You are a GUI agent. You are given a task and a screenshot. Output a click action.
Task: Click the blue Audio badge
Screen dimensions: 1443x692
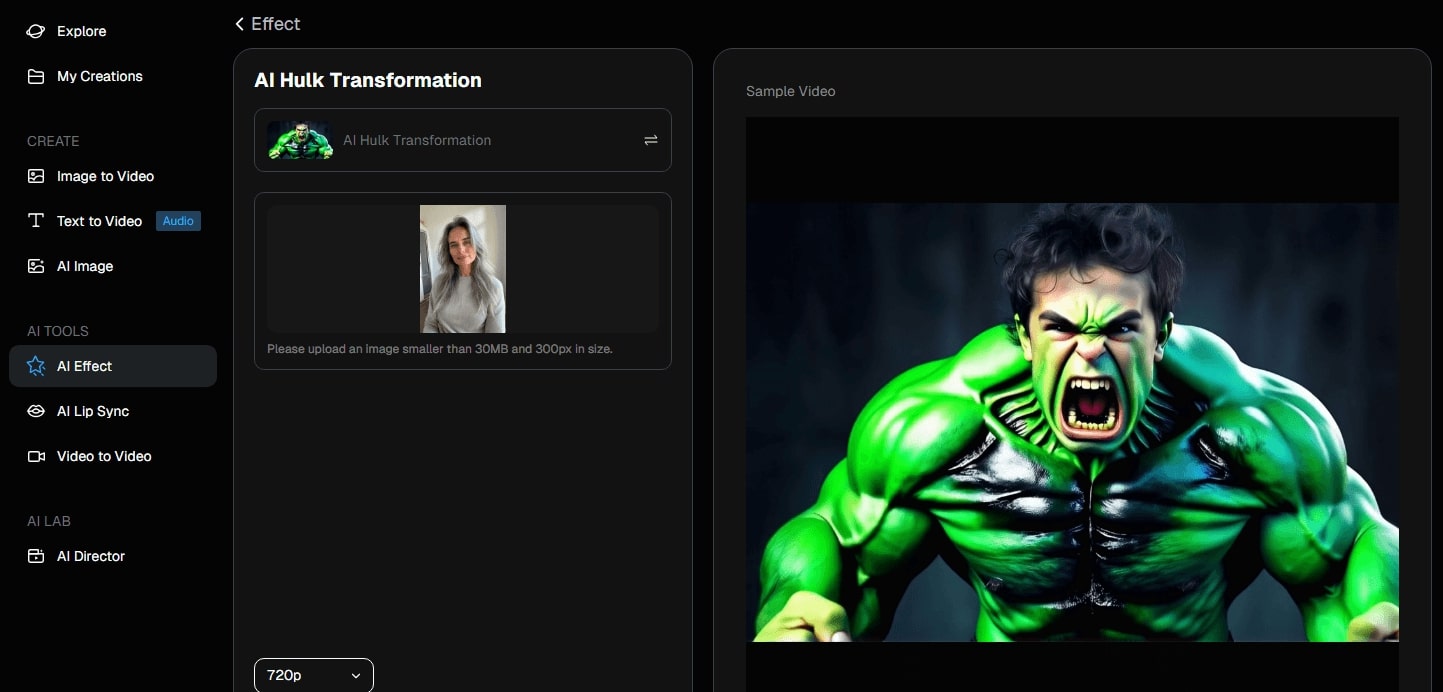pyautogui.click(x=178, y=221)
